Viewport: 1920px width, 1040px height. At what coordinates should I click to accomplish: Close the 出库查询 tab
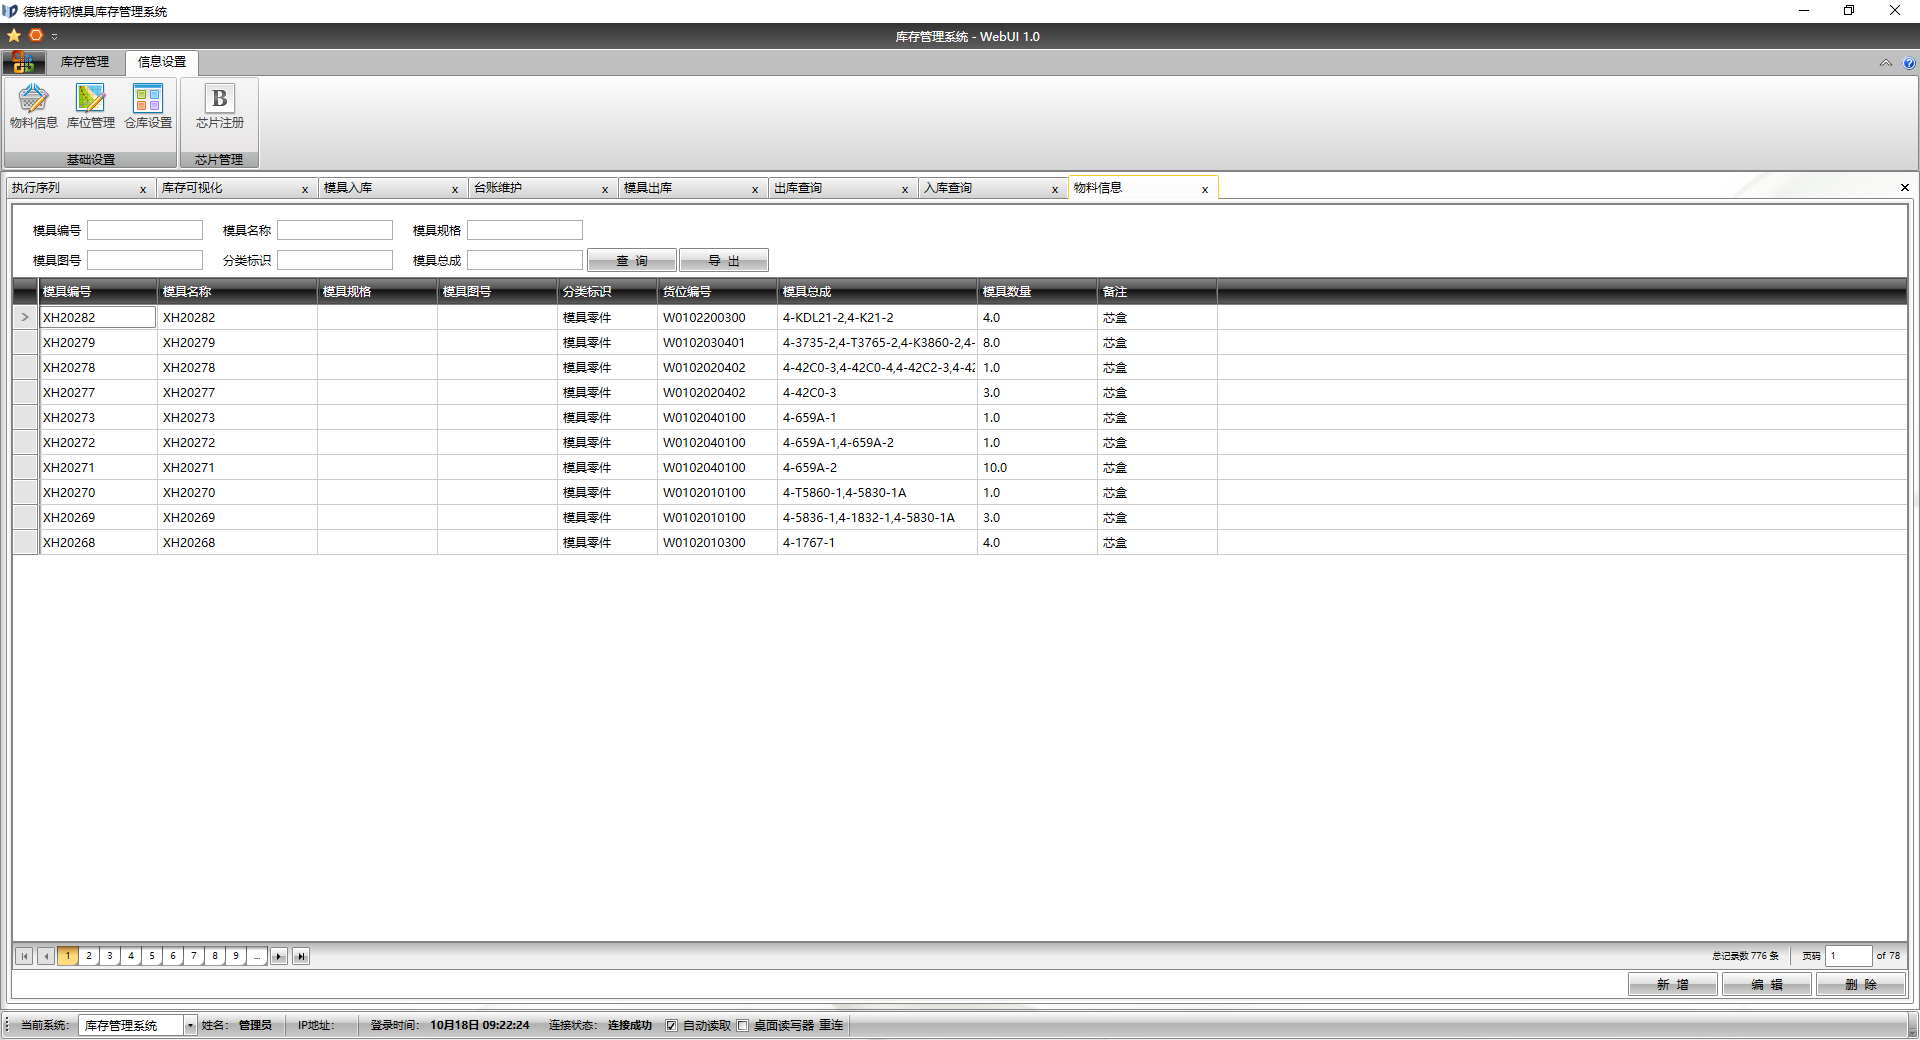(905, 190)
